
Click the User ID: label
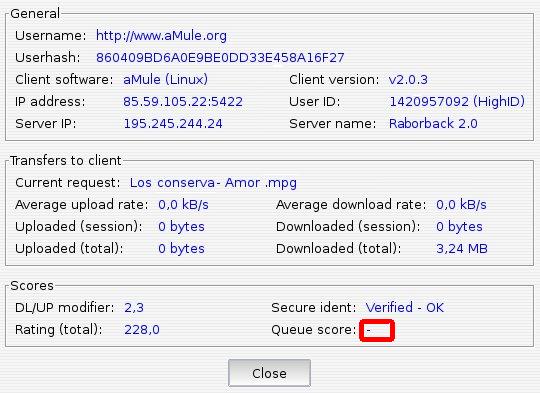click(314, 102)
